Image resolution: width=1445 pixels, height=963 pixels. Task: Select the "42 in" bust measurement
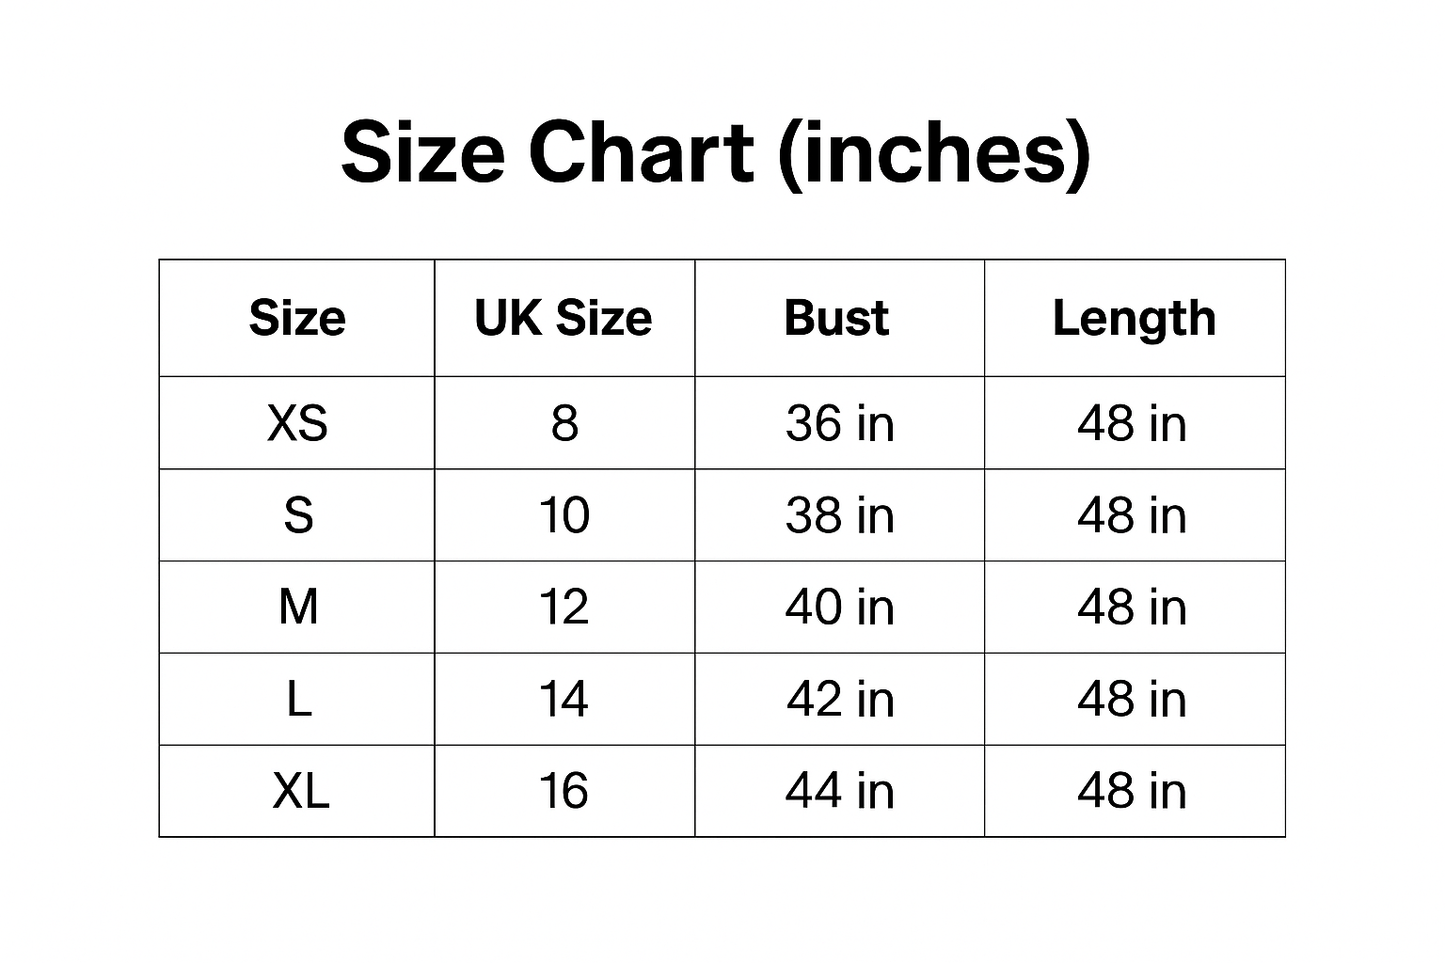click(x=839, y=699)
